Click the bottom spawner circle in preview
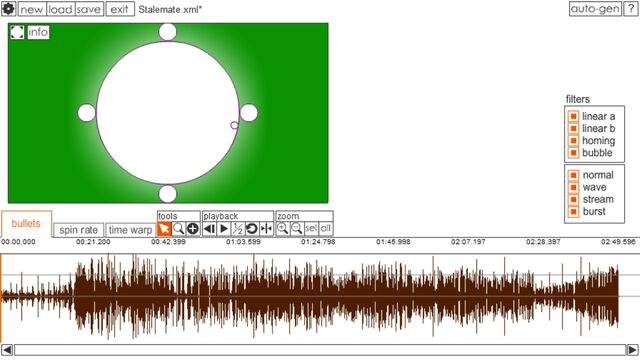The height and width of the screenshot is (360, 640). pos(167,194)
